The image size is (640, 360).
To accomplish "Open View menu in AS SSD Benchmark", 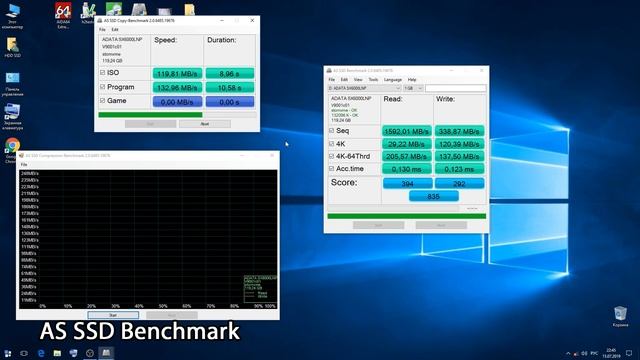I will pyautogui.click(x=358, y=80).
